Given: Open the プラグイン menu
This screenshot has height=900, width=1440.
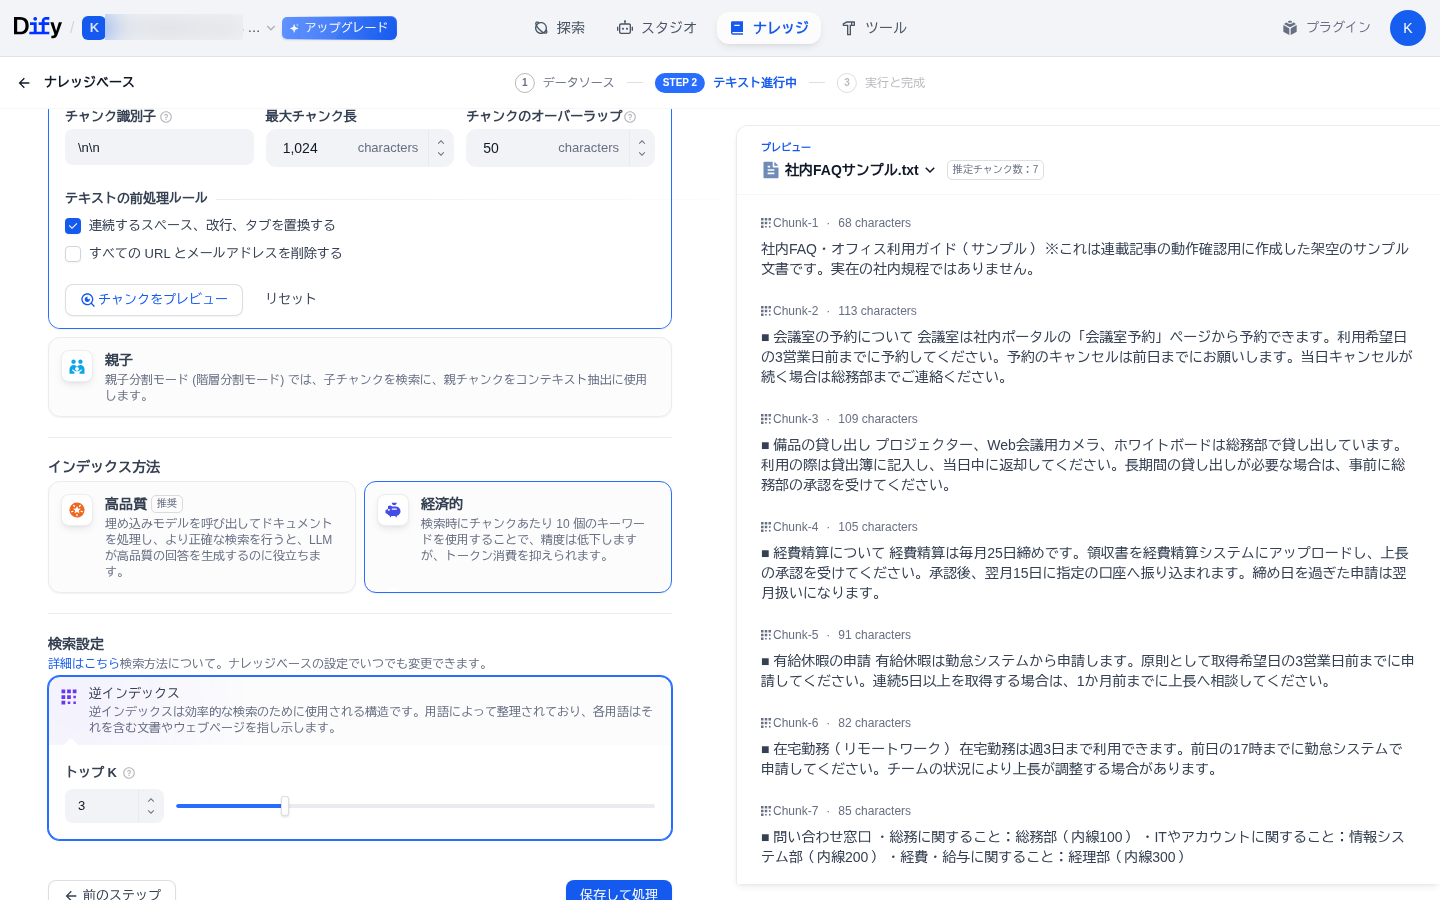Looking at the screenshot, I should (1326, 28).
